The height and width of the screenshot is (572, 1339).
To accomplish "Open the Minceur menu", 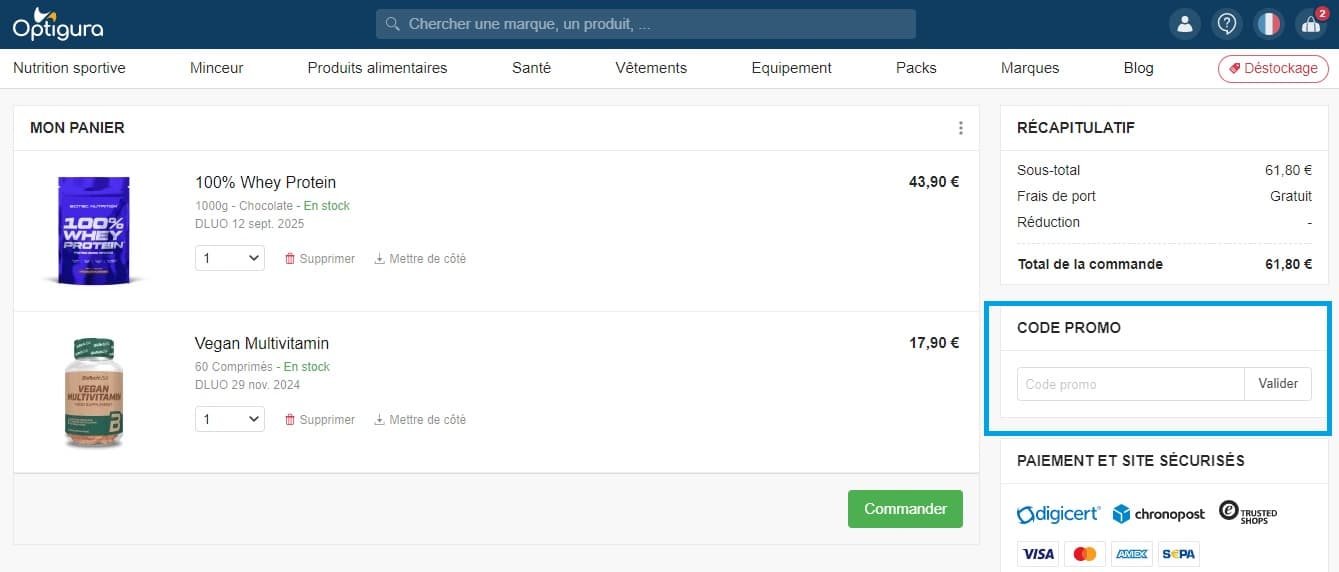I will pyautogui.click(x=217, y=68).
